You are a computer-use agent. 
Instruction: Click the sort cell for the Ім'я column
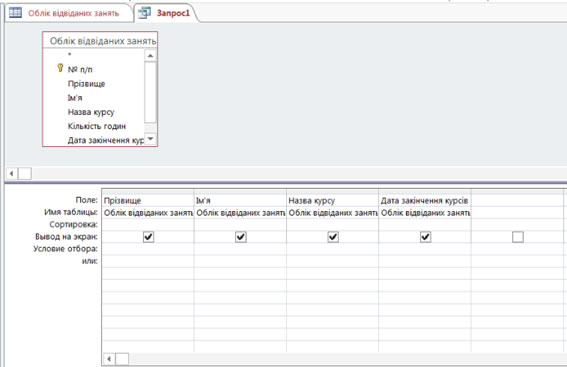coord(240,225)
